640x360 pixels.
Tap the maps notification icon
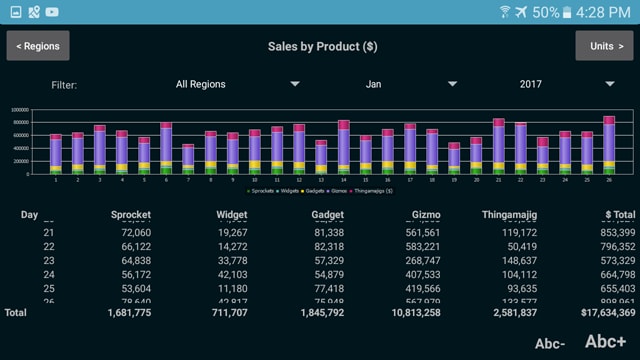click(x=34, y=12)
